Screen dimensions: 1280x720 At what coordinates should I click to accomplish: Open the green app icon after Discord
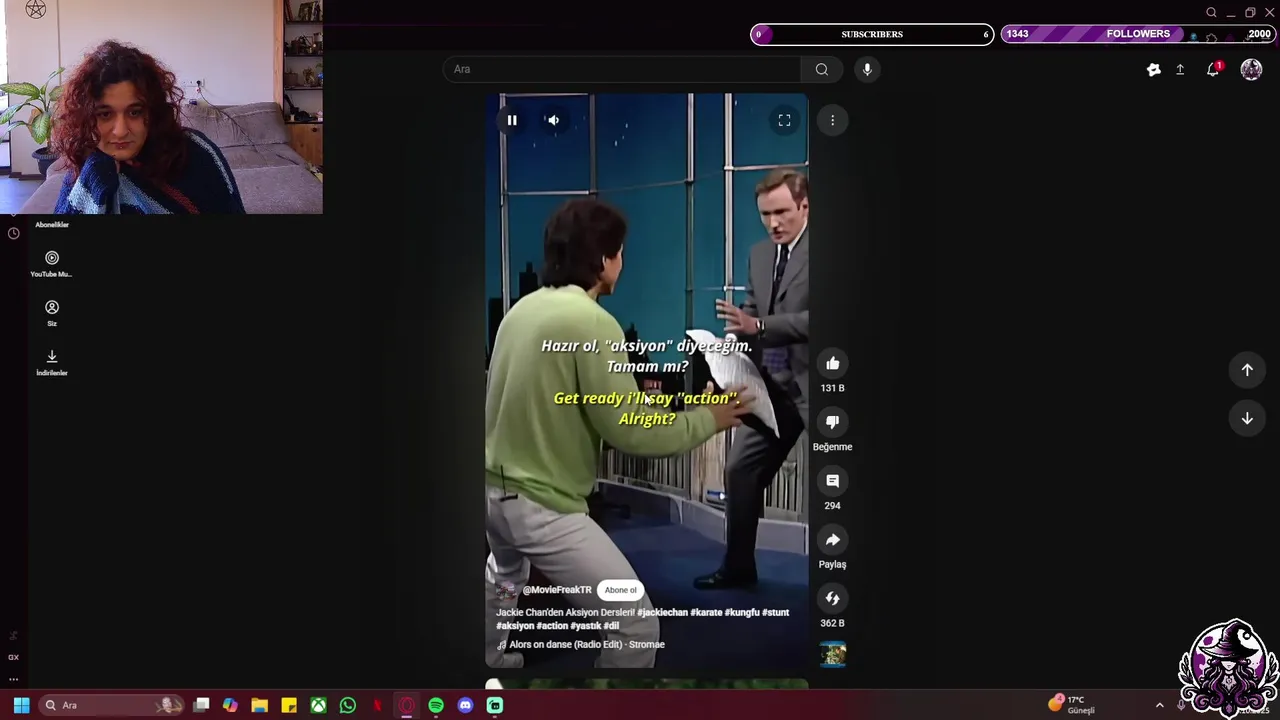click(495, 705)
